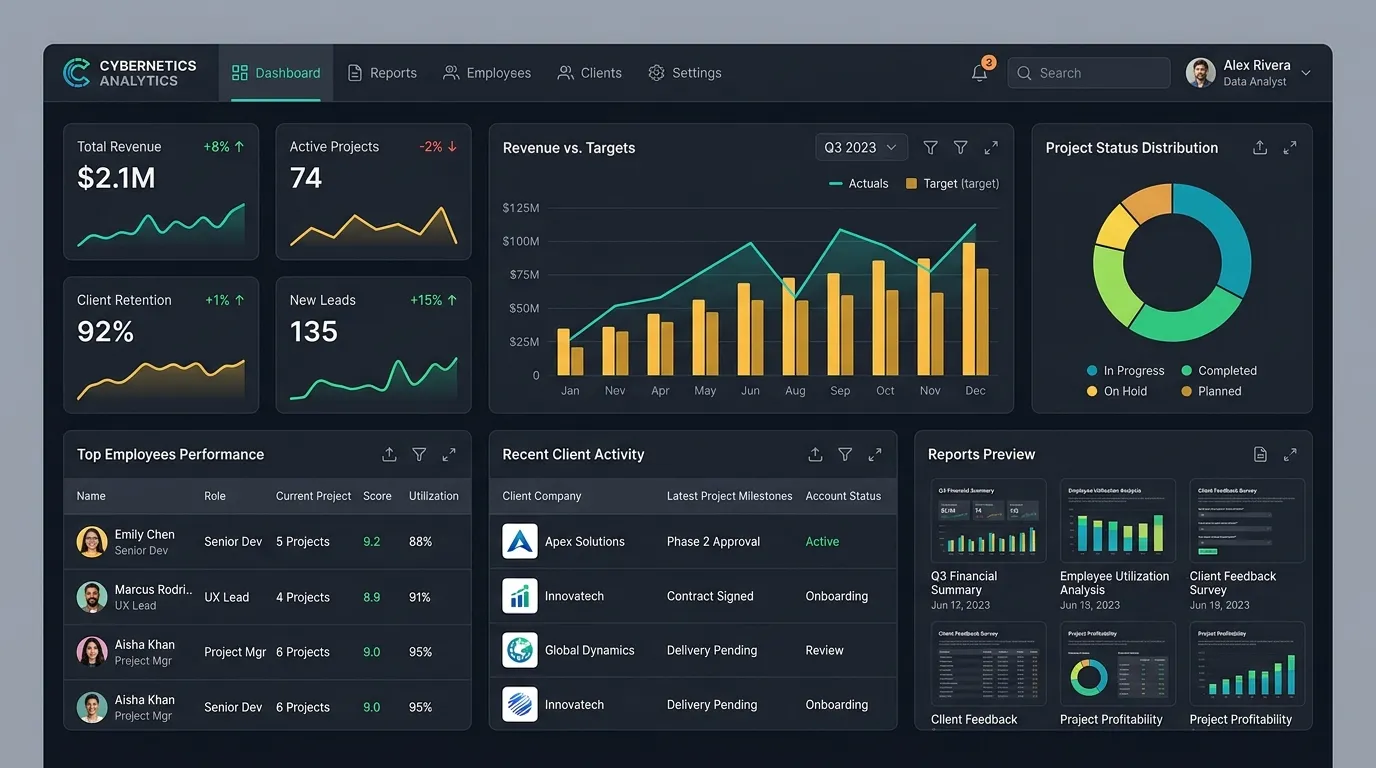
Task: Go to the Employees tab
Action: (487, 73)
